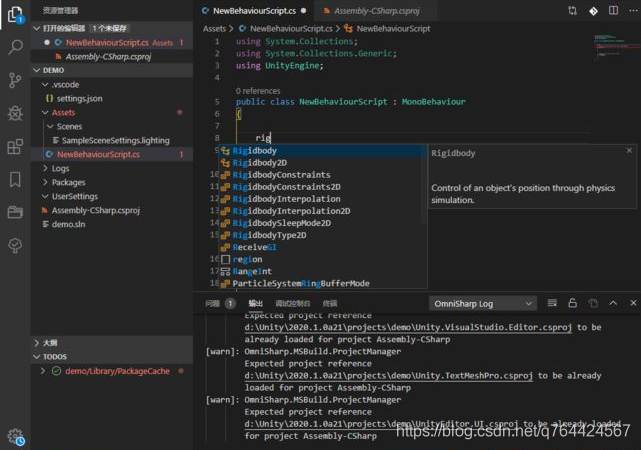Choose Rigidbody2D autocomplete suggestion
Viewport: 641px width, 450px height.
323,163
